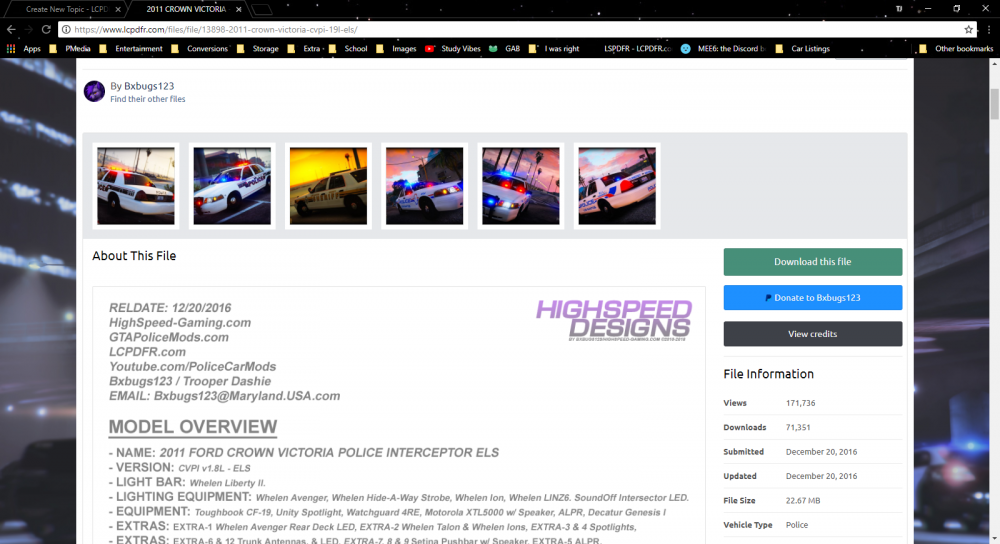1000x544 pixels.
Task: Click the browser back arrow
Action: [11, 29]
